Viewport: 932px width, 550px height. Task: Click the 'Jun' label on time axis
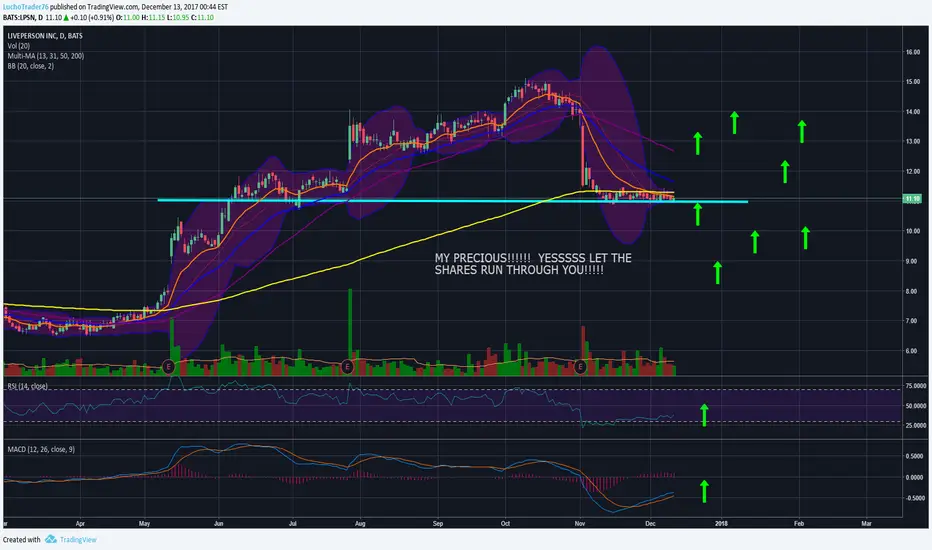[219, 524]
